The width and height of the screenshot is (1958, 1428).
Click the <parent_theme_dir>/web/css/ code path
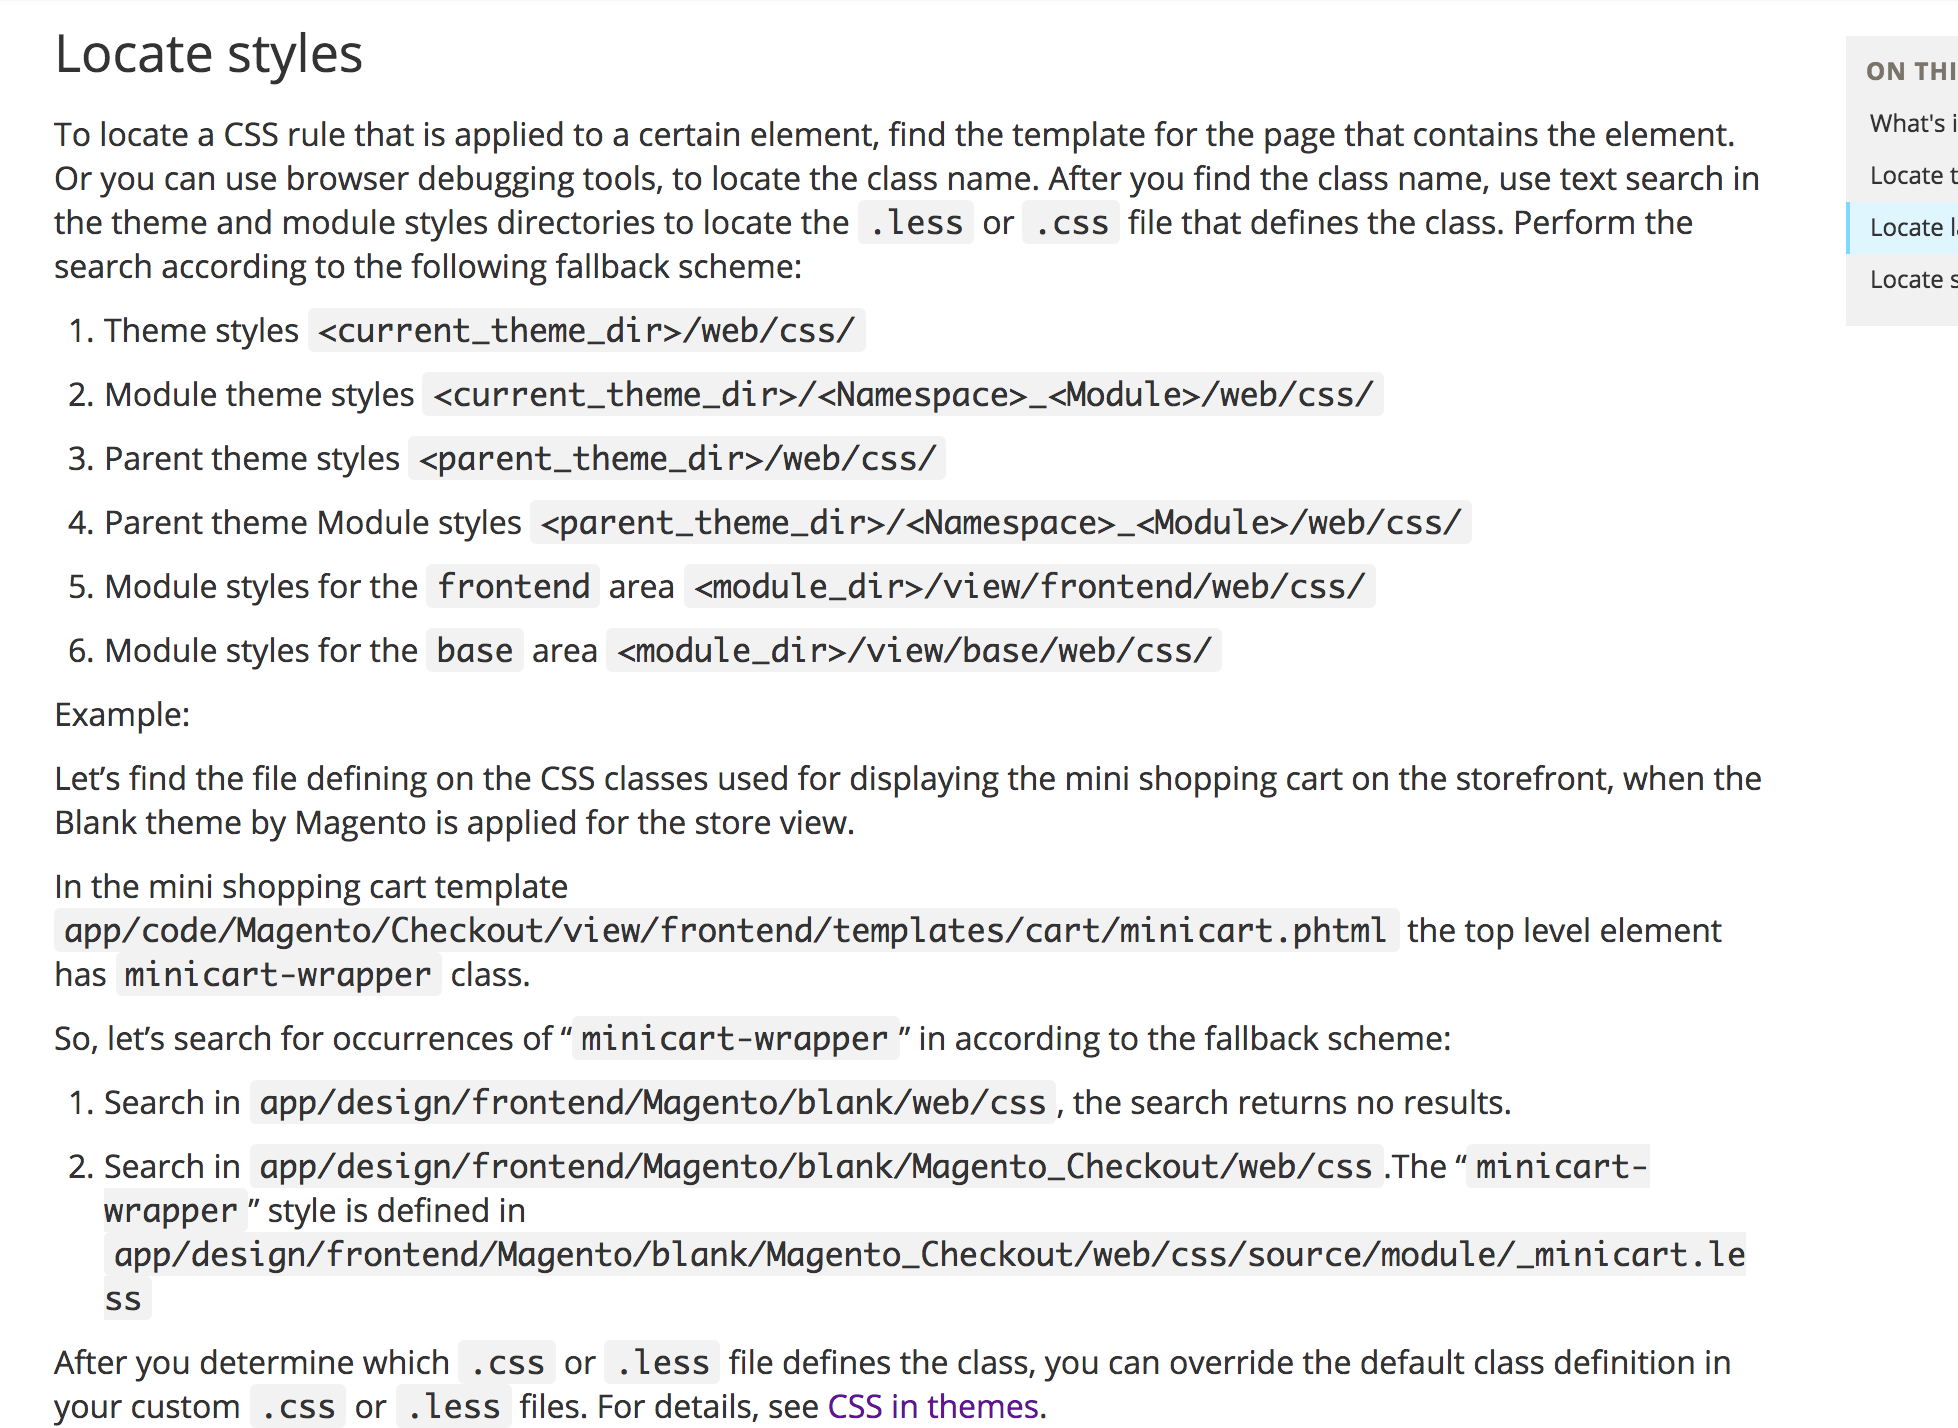pyautogui.click(x=677, y=458)
